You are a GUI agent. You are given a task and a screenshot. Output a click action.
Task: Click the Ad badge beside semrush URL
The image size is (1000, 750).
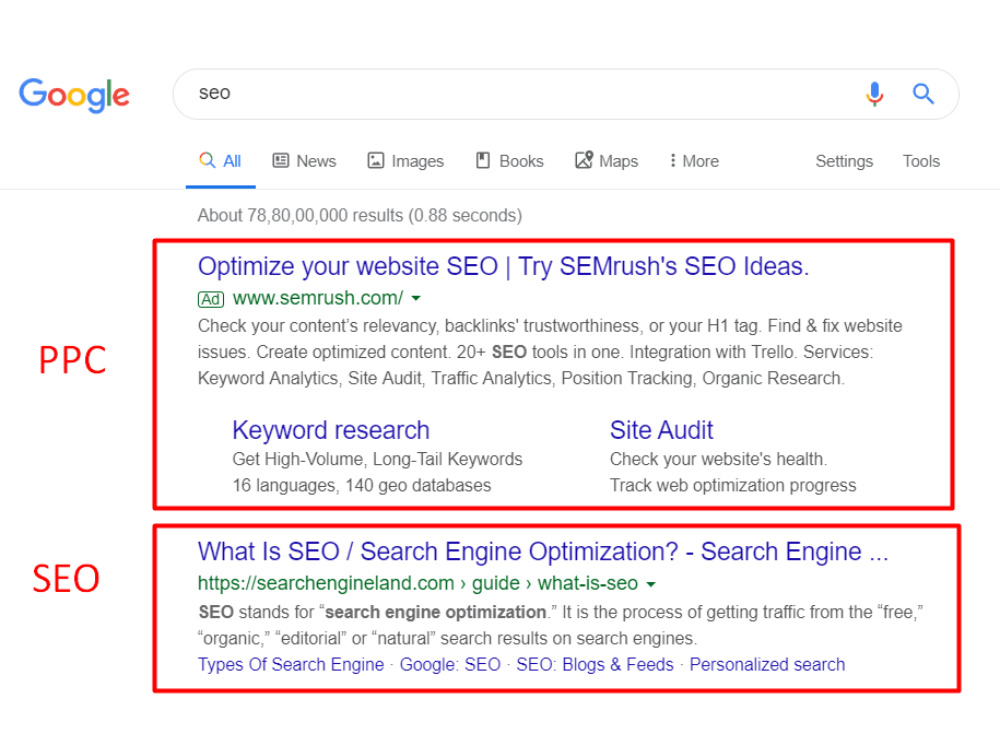click(x=210, y=298)
